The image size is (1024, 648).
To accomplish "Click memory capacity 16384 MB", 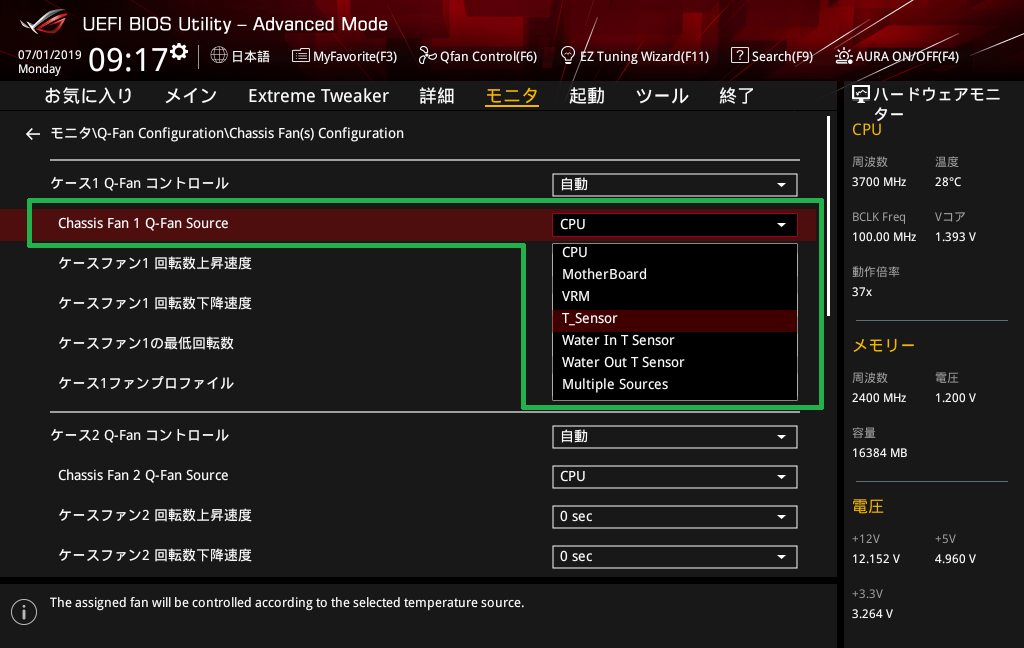I will click(880, 453).
